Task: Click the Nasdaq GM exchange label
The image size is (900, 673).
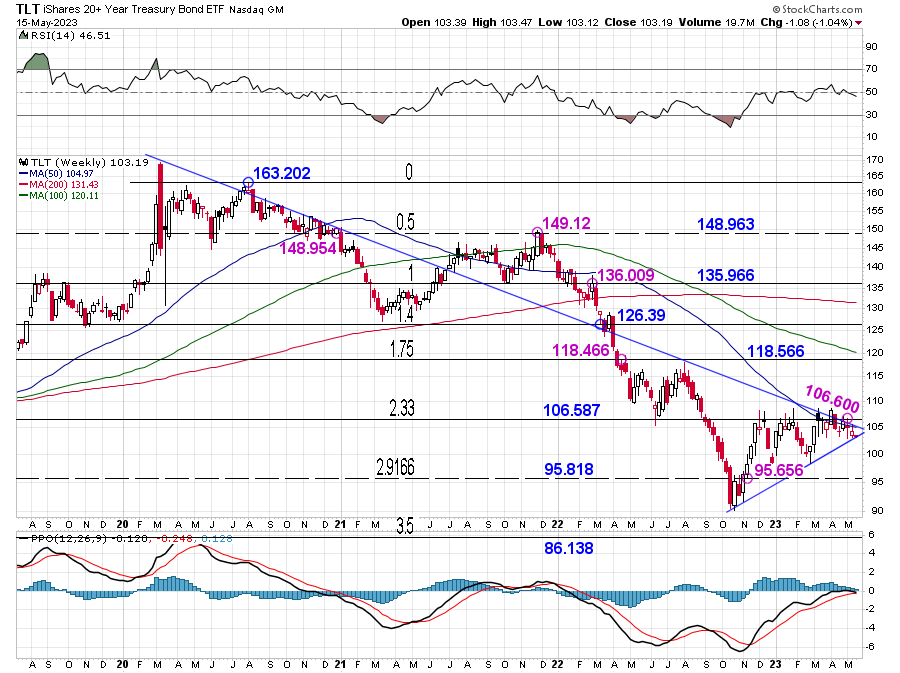Action: 256,10
